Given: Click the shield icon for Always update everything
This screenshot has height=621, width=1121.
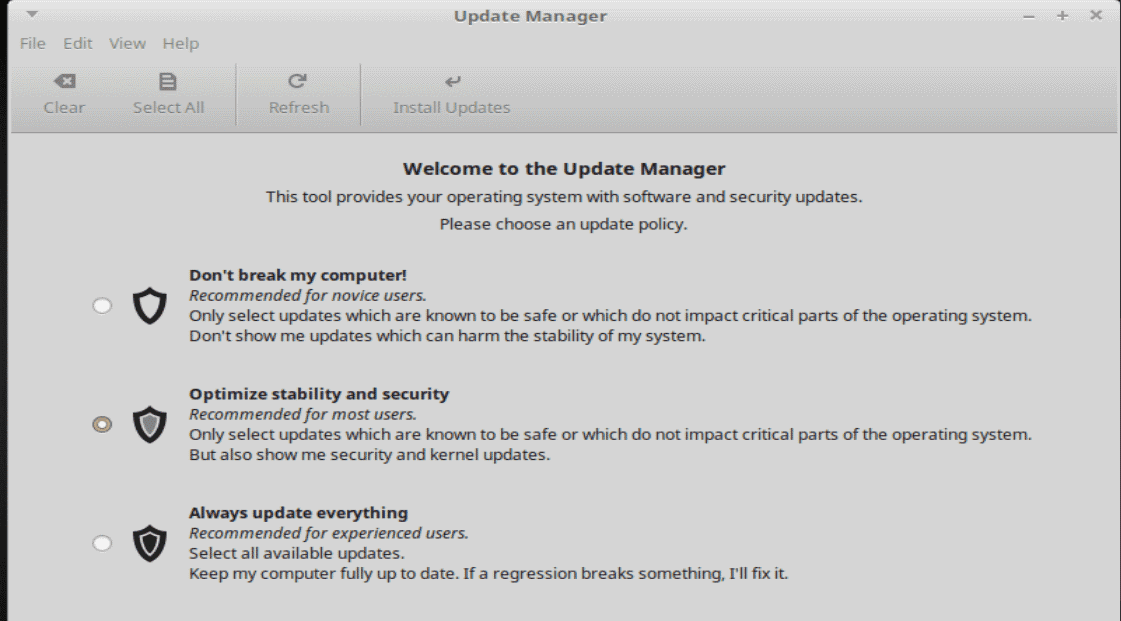Looking at the screenshot, I should coord(149,543).
